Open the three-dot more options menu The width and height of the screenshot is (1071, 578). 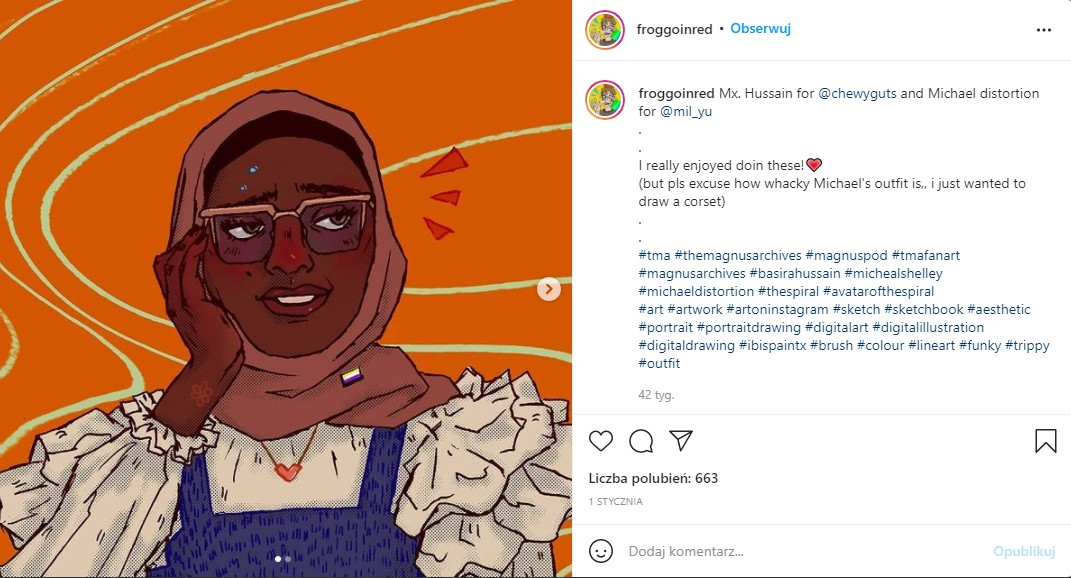coord(1044,30)
